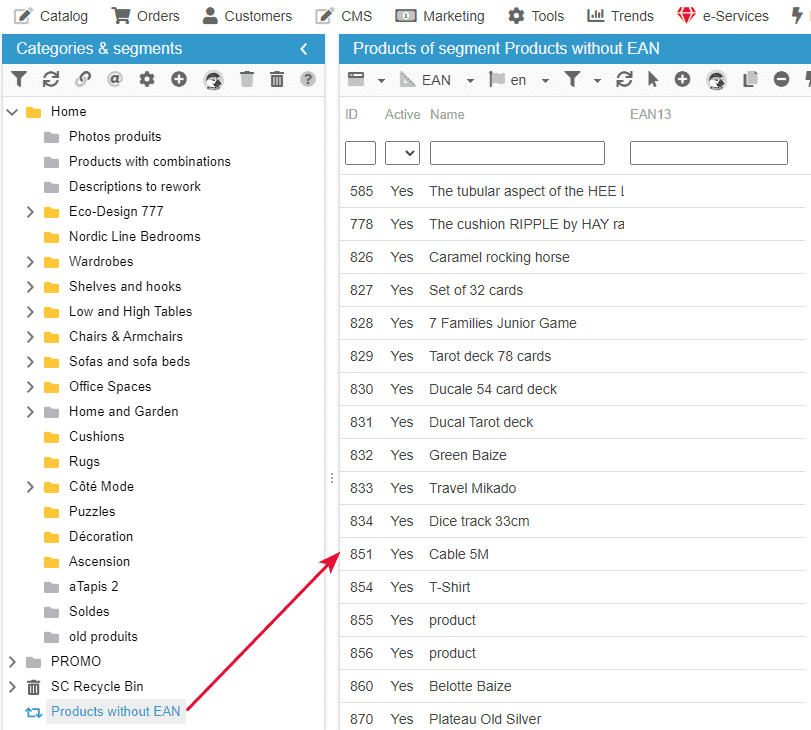Add a new product with plus icon

(x=682, y=80)
